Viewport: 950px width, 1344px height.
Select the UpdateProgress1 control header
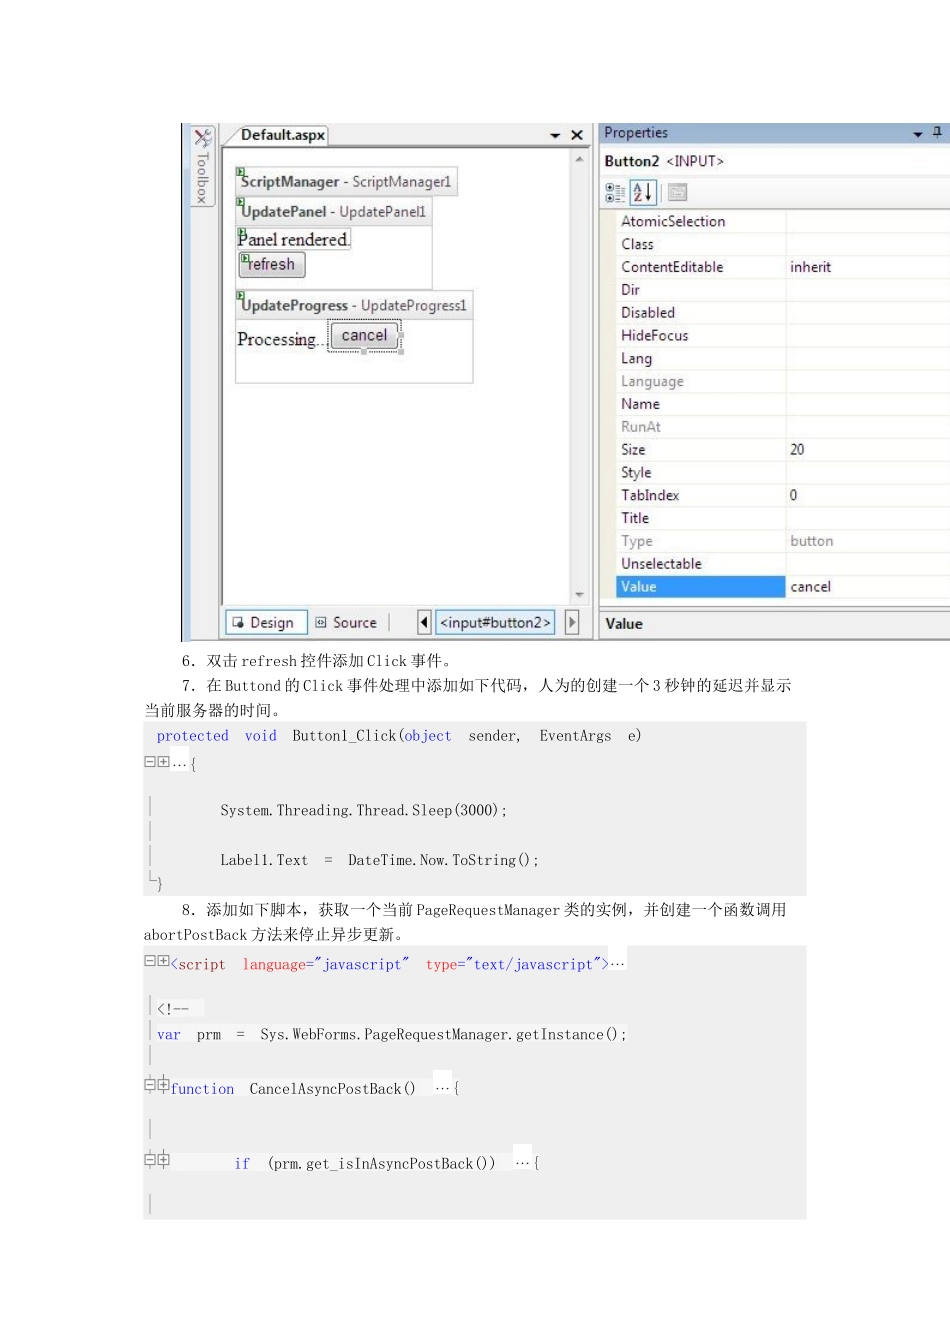pos(354,305)
